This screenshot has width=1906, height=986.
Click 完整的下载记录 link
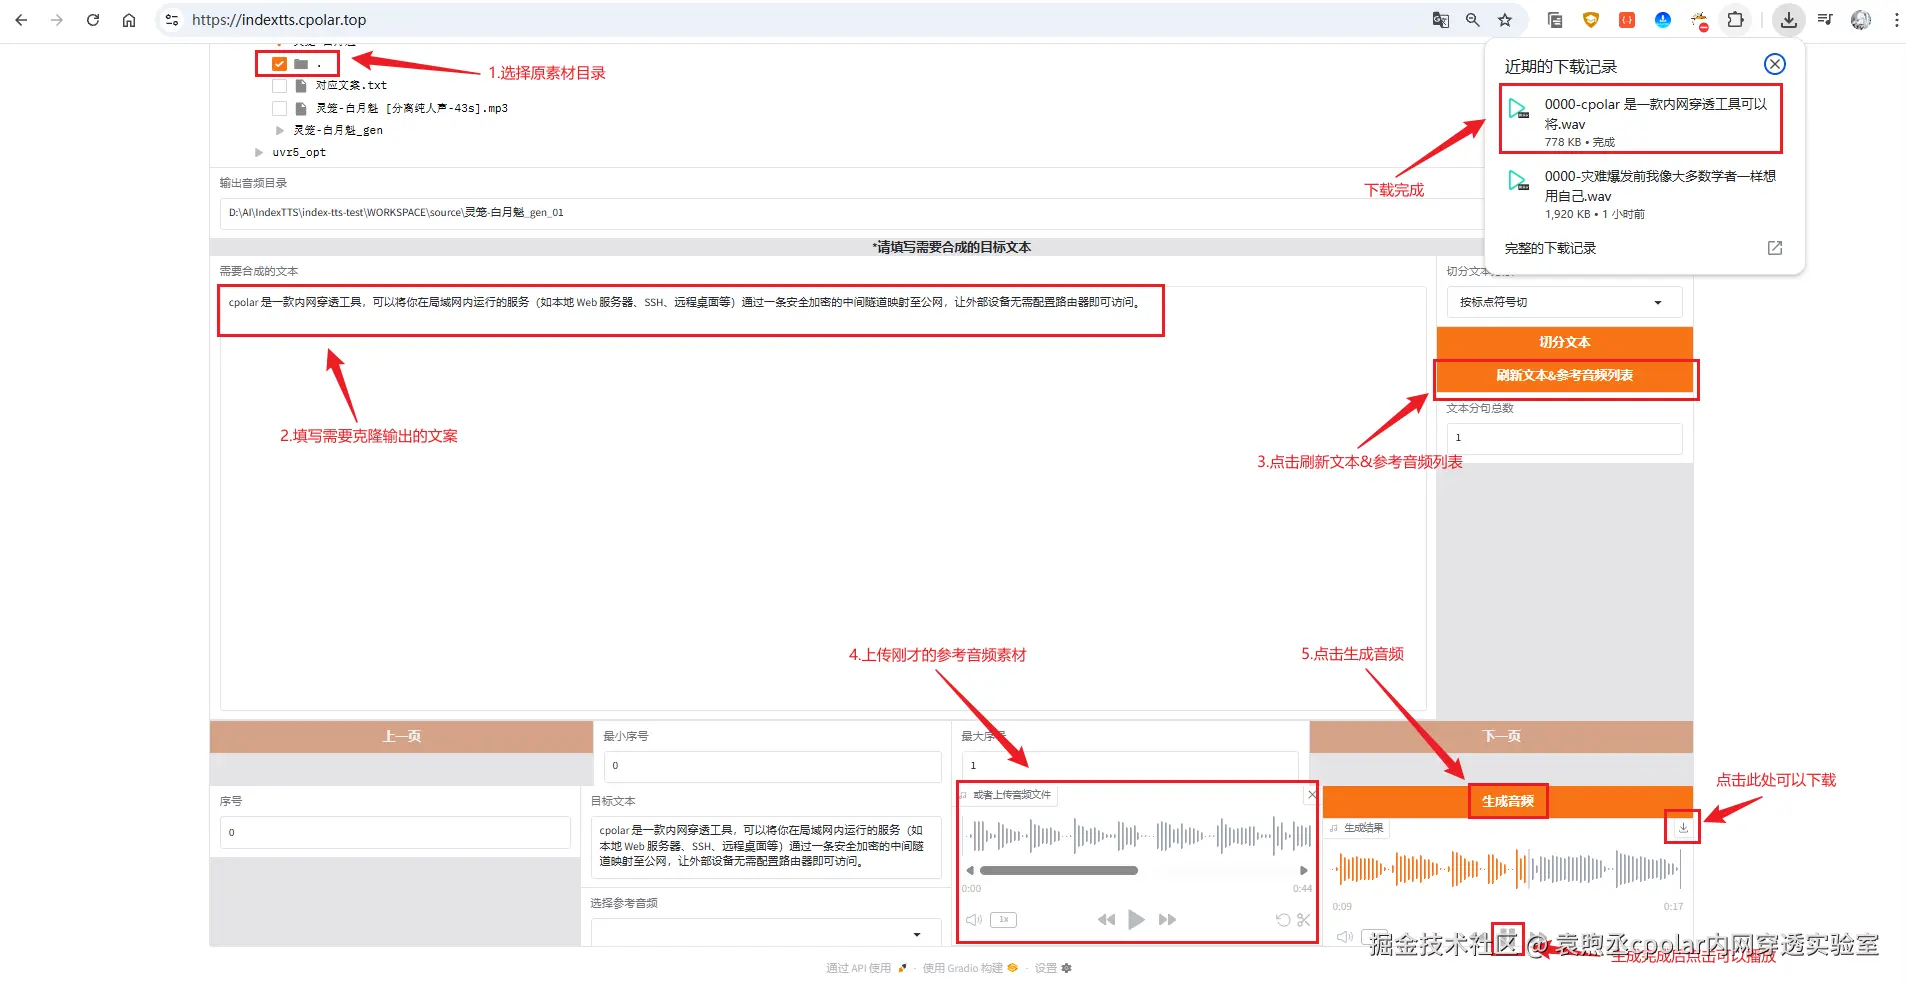pyautogui.click(x=1550, y=248)
